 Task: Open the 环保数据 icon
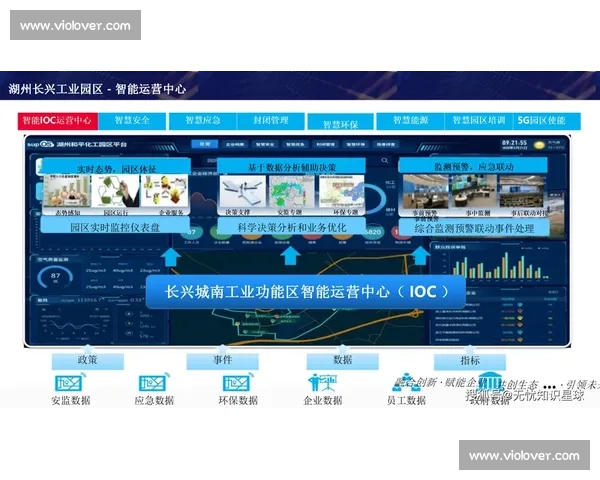237,382
